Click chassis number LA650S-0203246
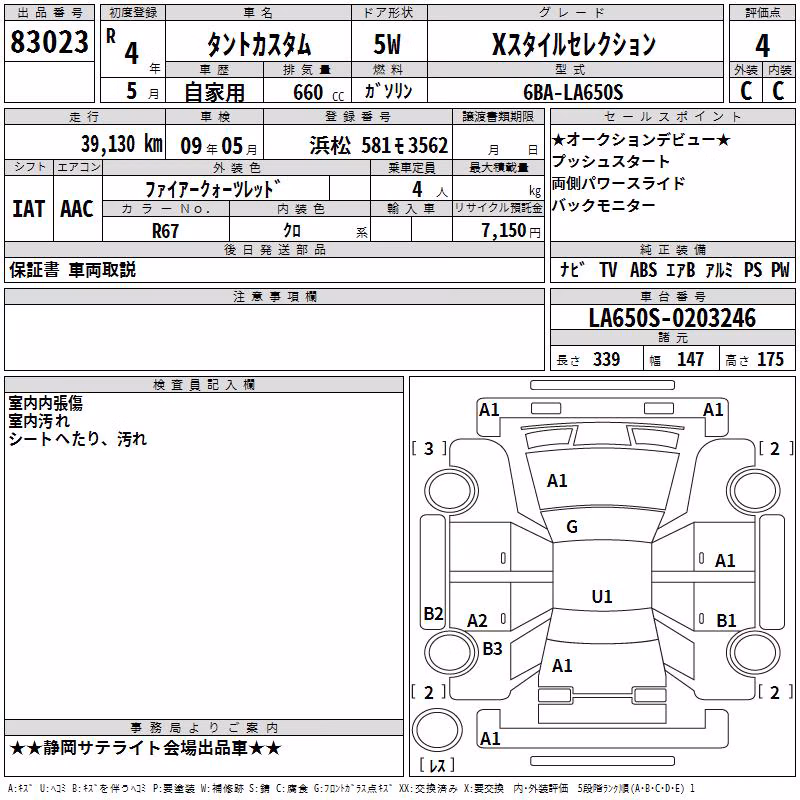 [672, 318]
